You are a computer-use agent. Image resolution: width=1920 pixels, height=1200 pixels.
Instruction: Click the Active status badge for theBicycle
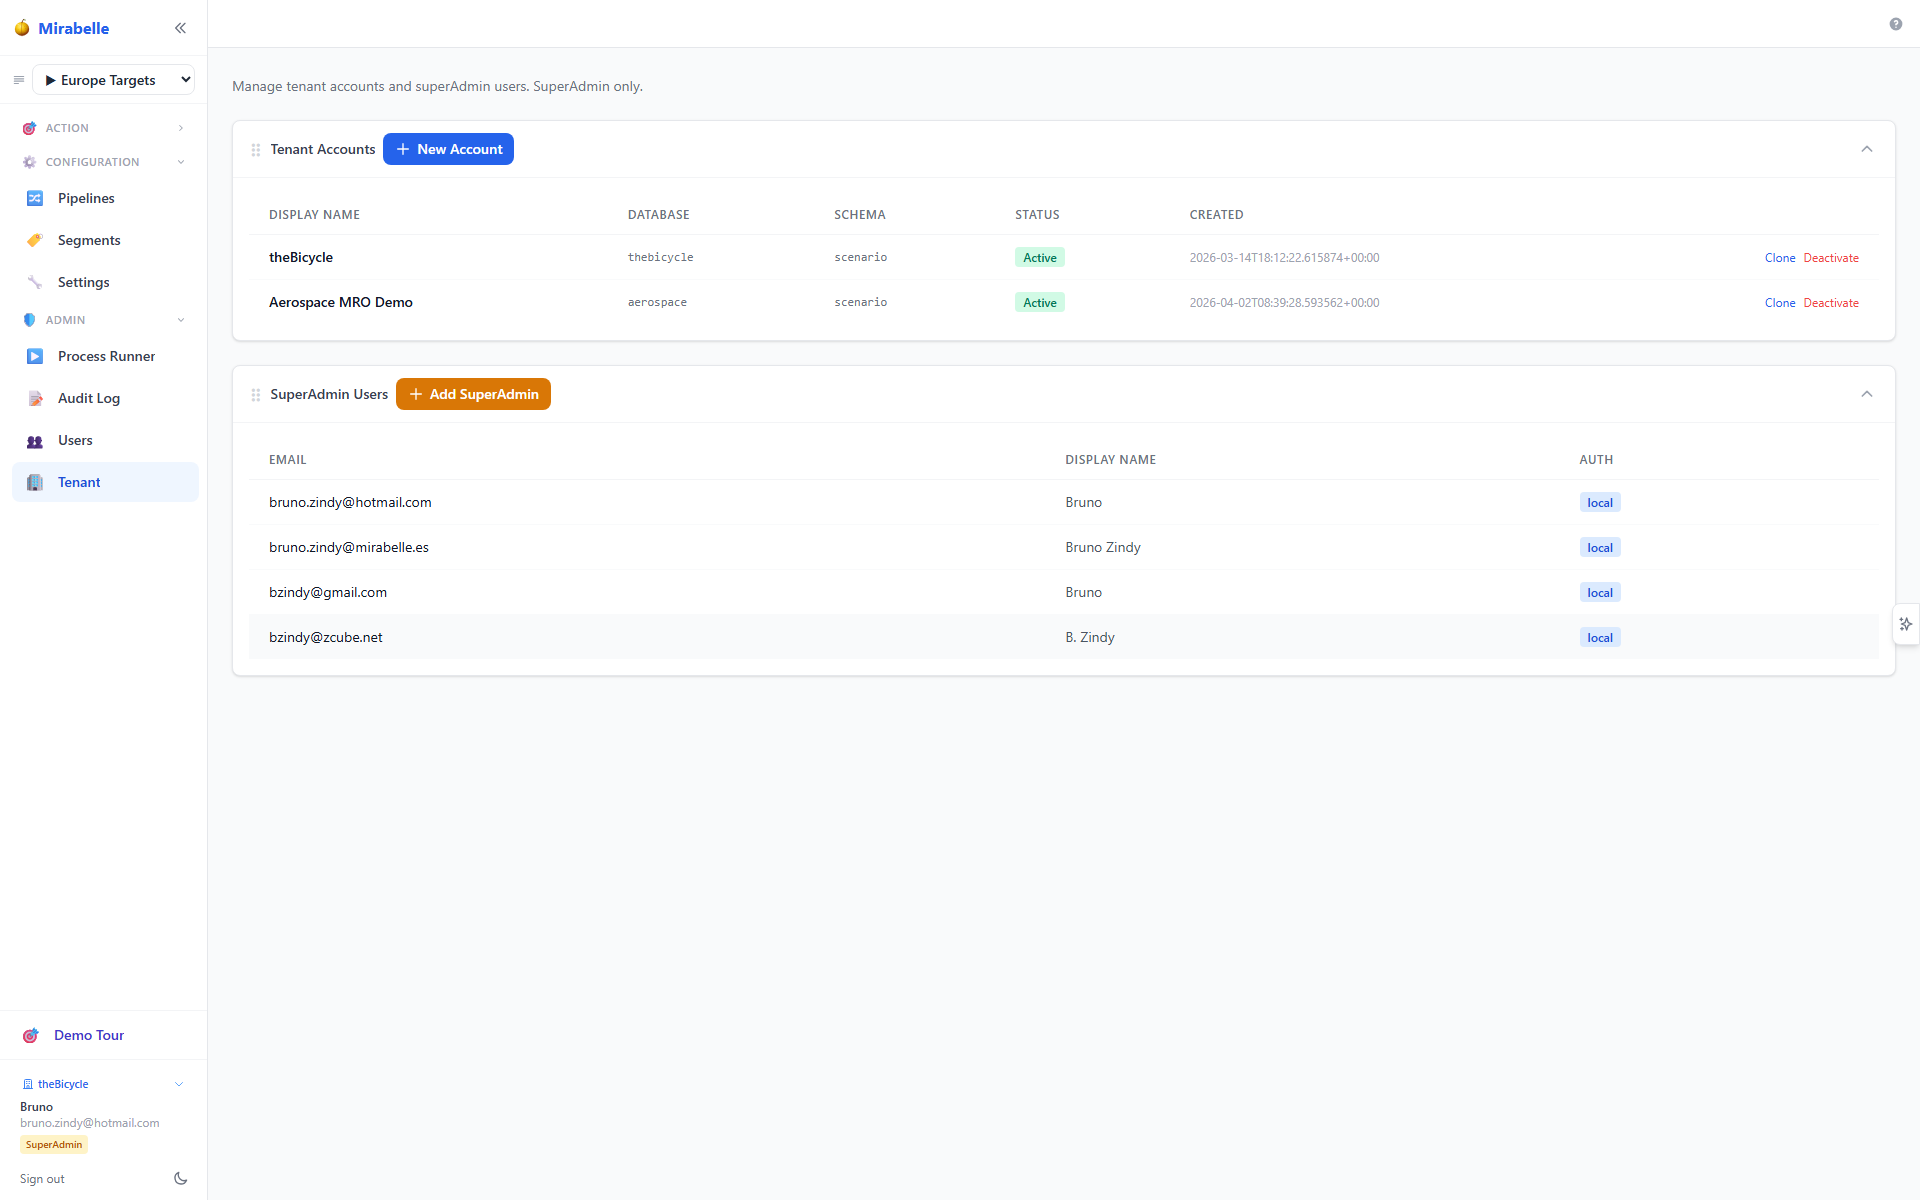click(x=1040, y=257)
